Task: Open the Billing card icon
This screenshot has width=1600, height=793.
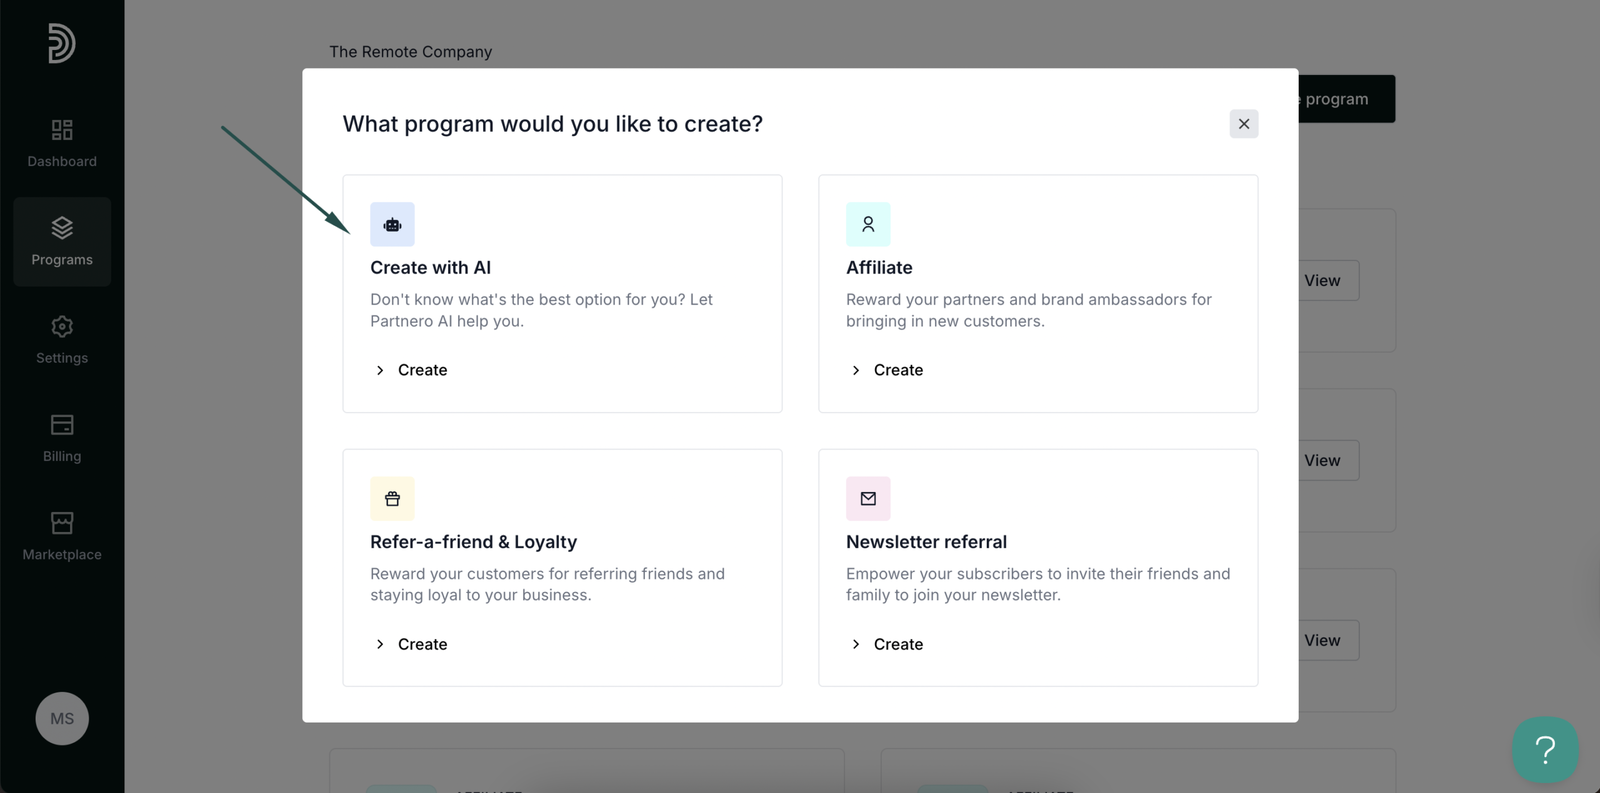Action: (x=62, y=425)
